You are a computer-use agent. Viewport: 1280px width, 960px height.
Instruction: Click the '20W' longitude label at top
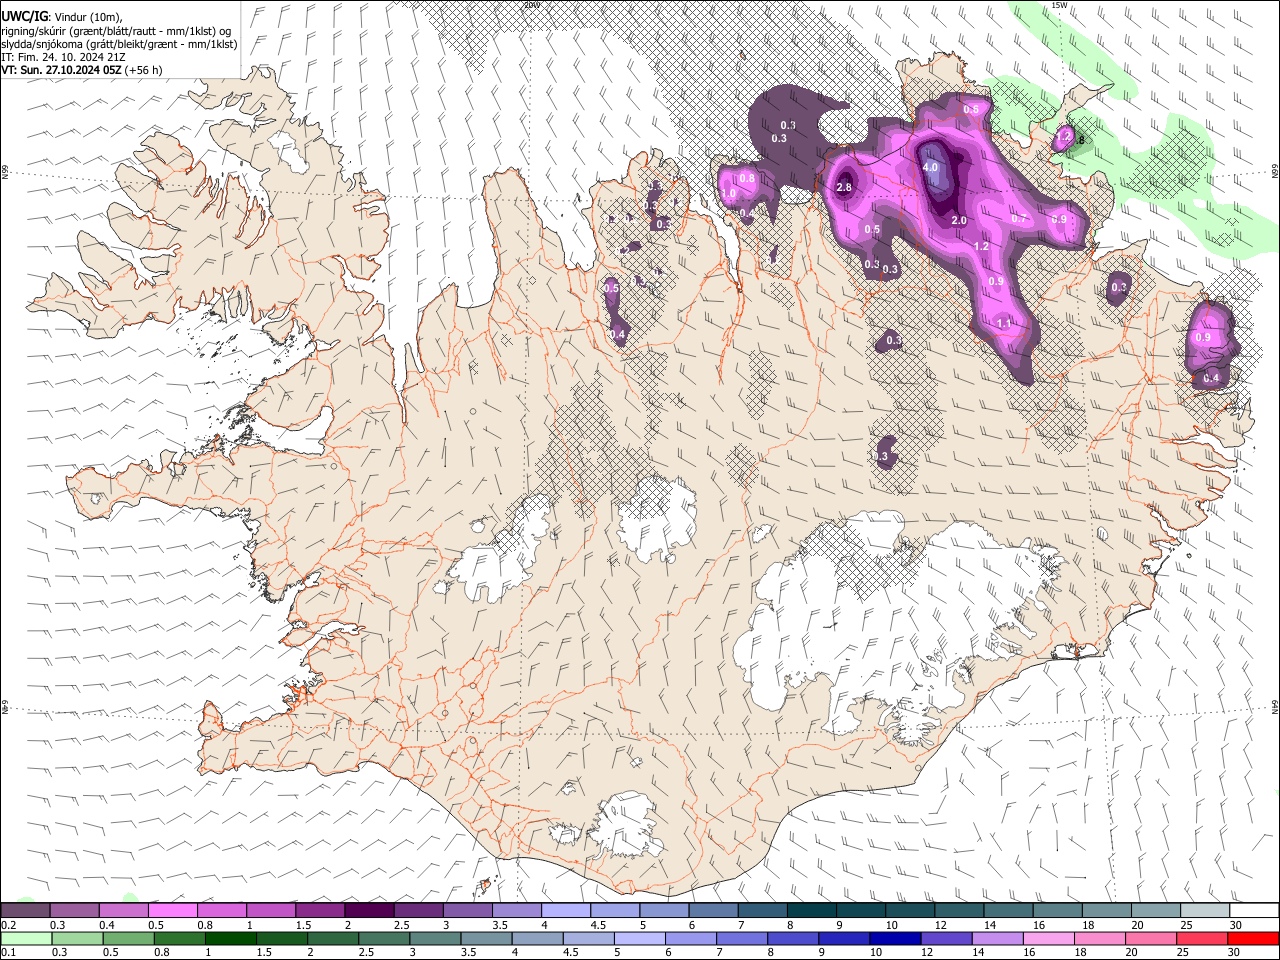pos(532,5)
